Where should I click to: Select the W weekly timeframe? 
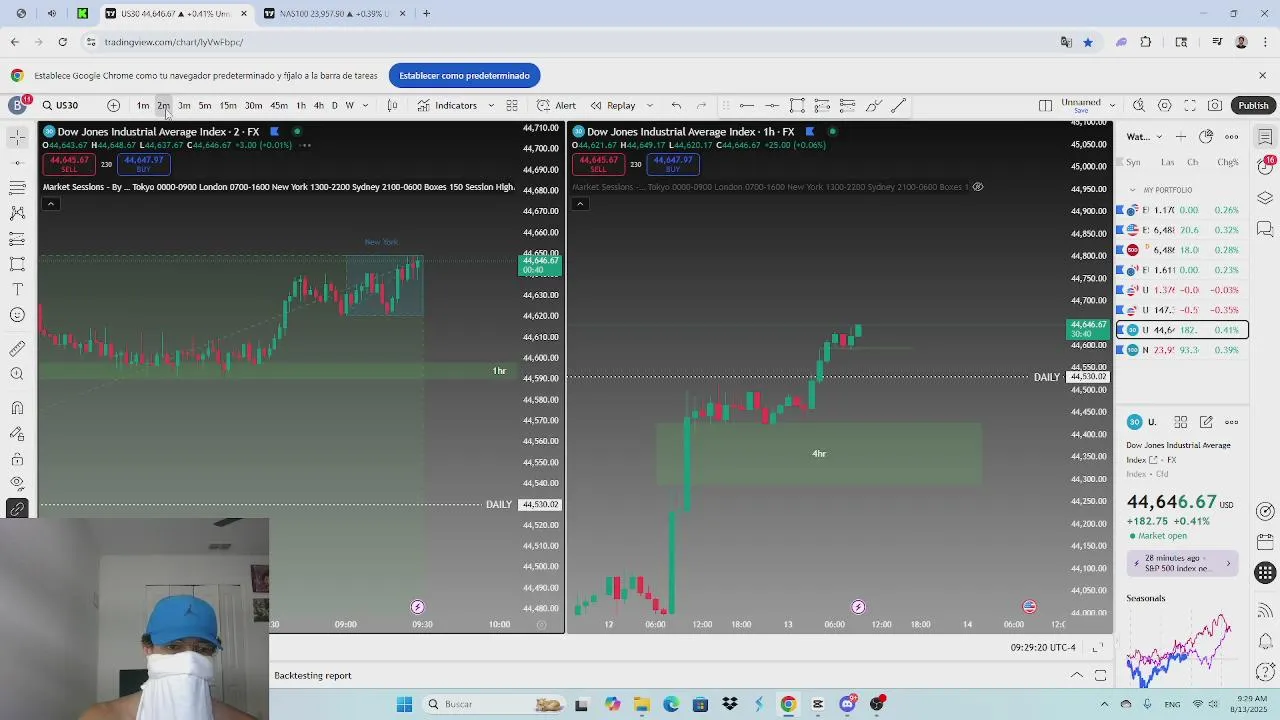coord(349,105)
